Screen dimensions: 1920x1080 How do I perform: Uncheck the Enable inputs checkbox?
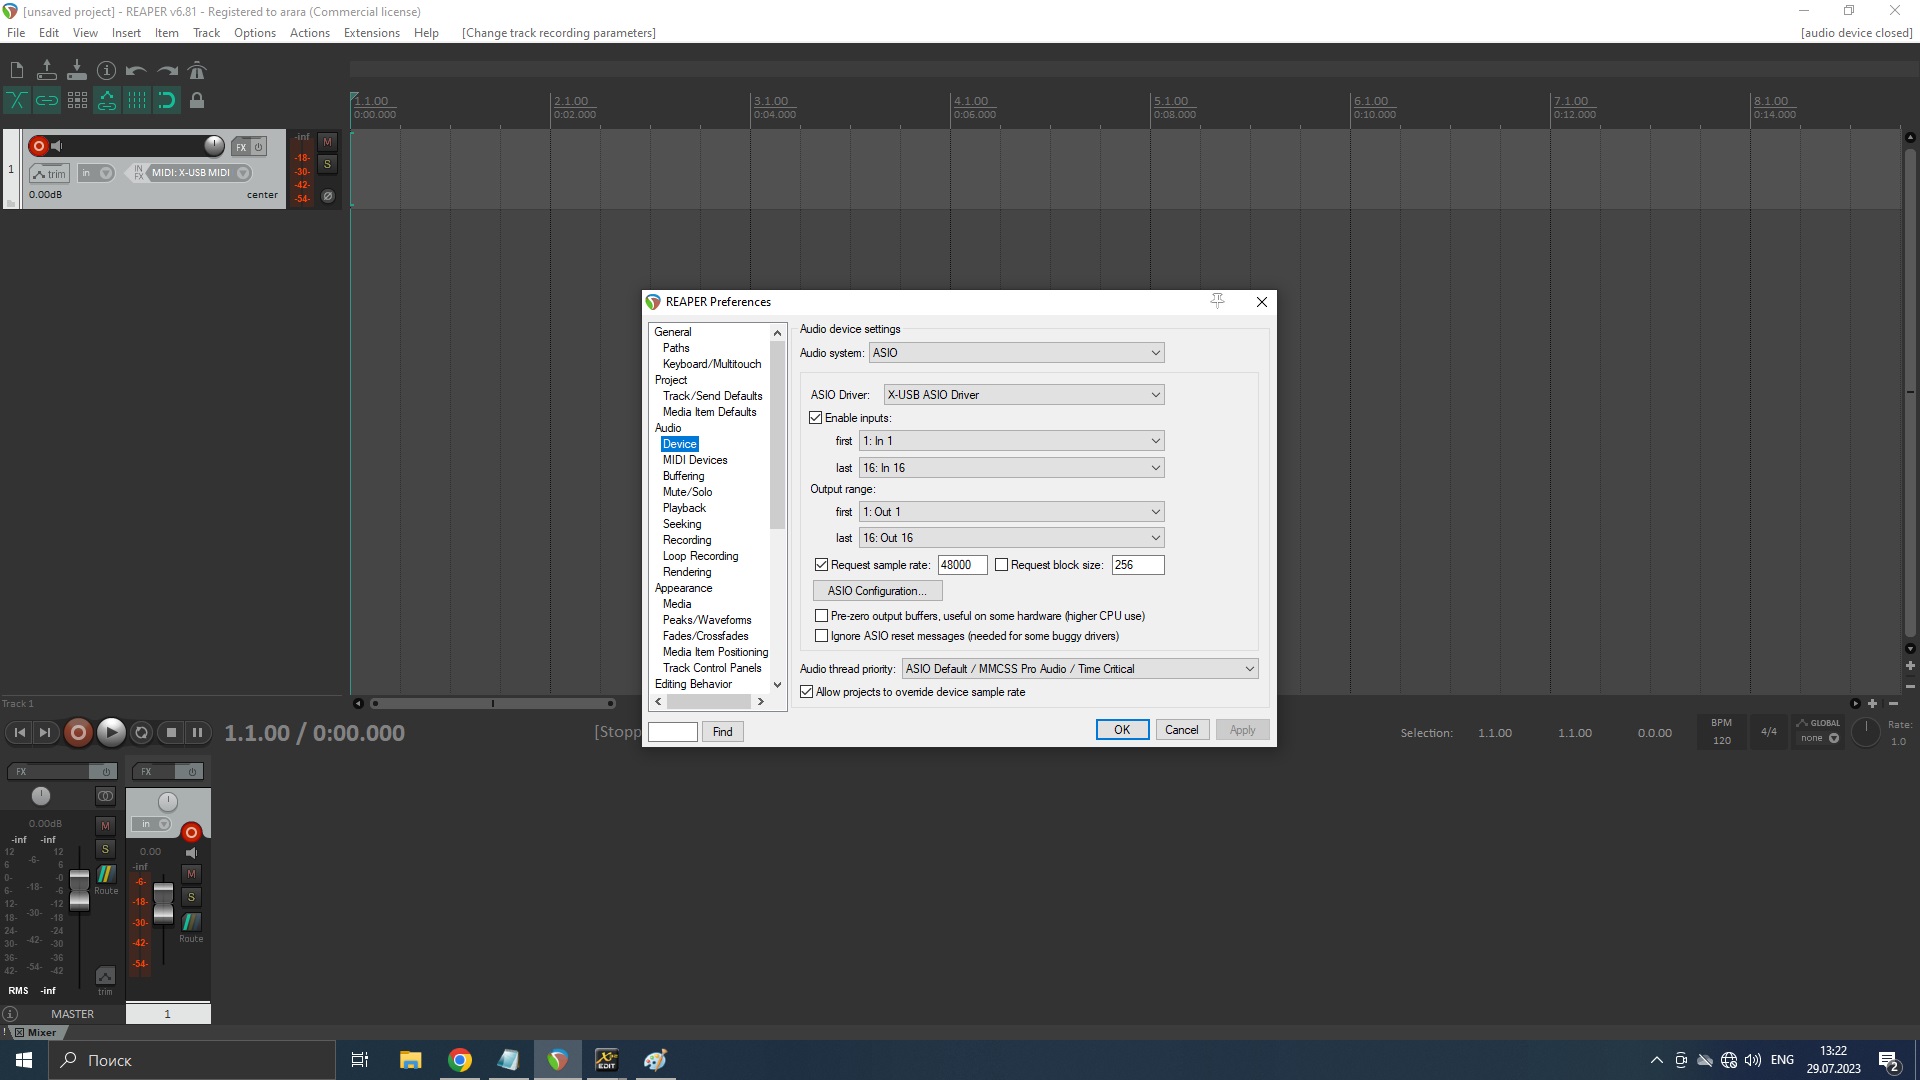tap(816, 418)
